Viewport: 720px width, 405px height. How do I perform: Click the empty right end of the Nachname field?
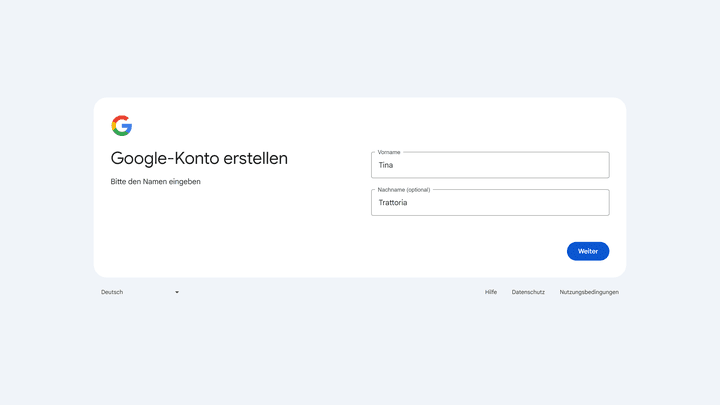pyautogui.click(x=580, y=203)
